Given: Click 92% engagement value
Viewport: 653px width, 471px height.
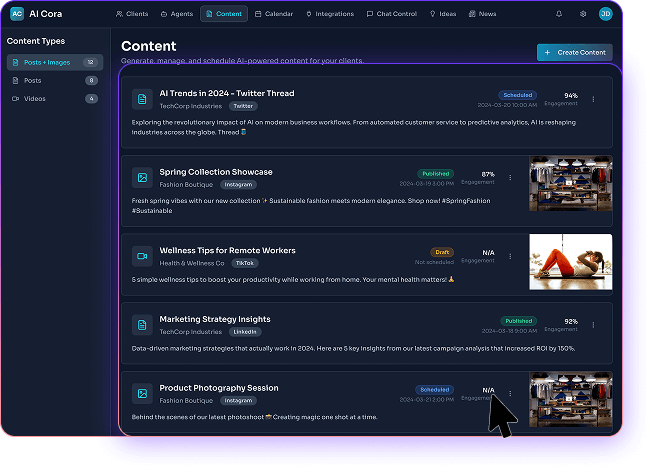Looking at the screenshot, I should click(x=571, y=321).
